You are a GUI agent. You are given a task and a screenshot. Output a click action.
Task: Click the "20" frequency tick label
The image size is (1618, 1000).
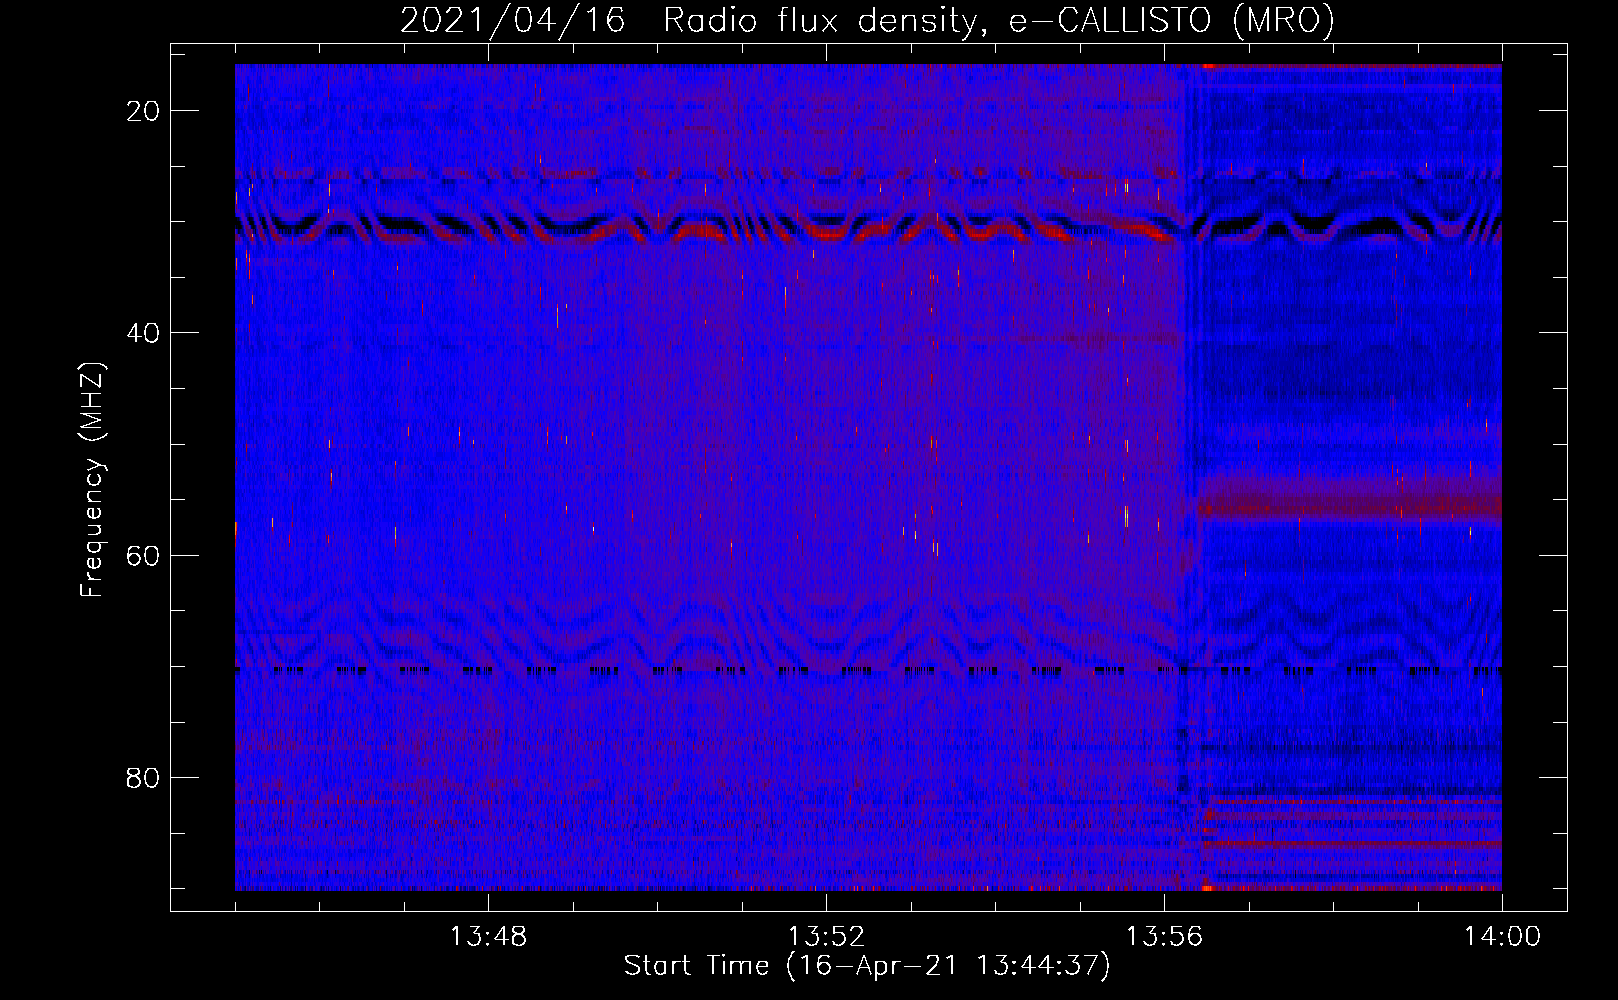(x=144, y=111)
